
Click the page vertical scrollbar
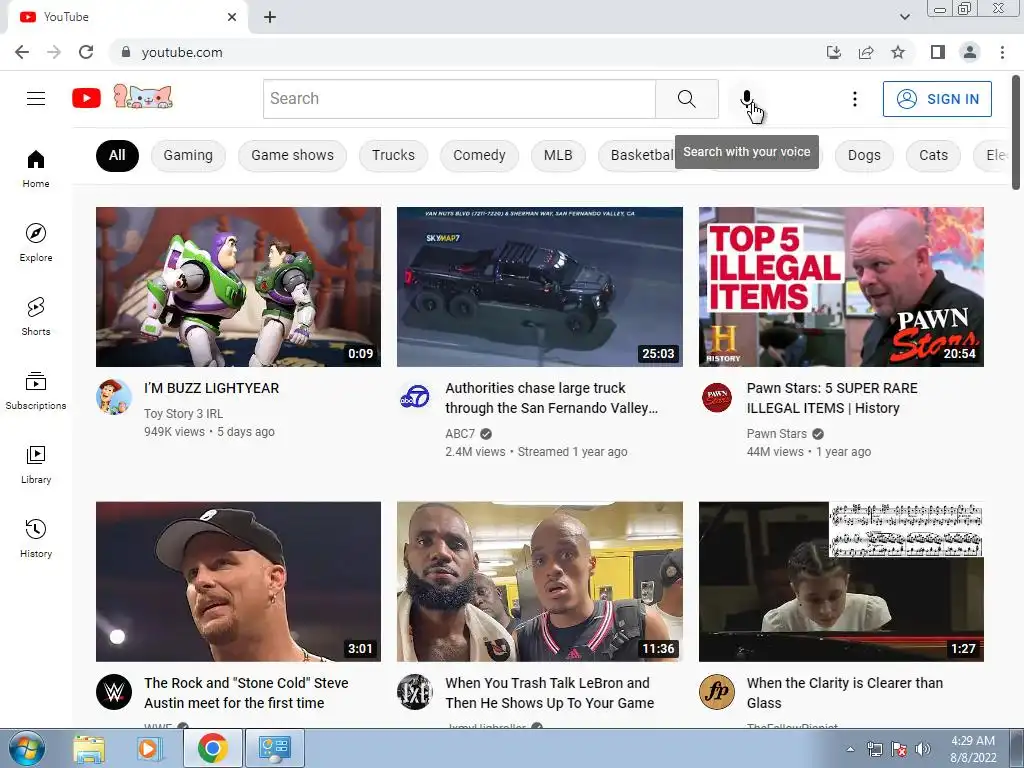coord(1016,133)
